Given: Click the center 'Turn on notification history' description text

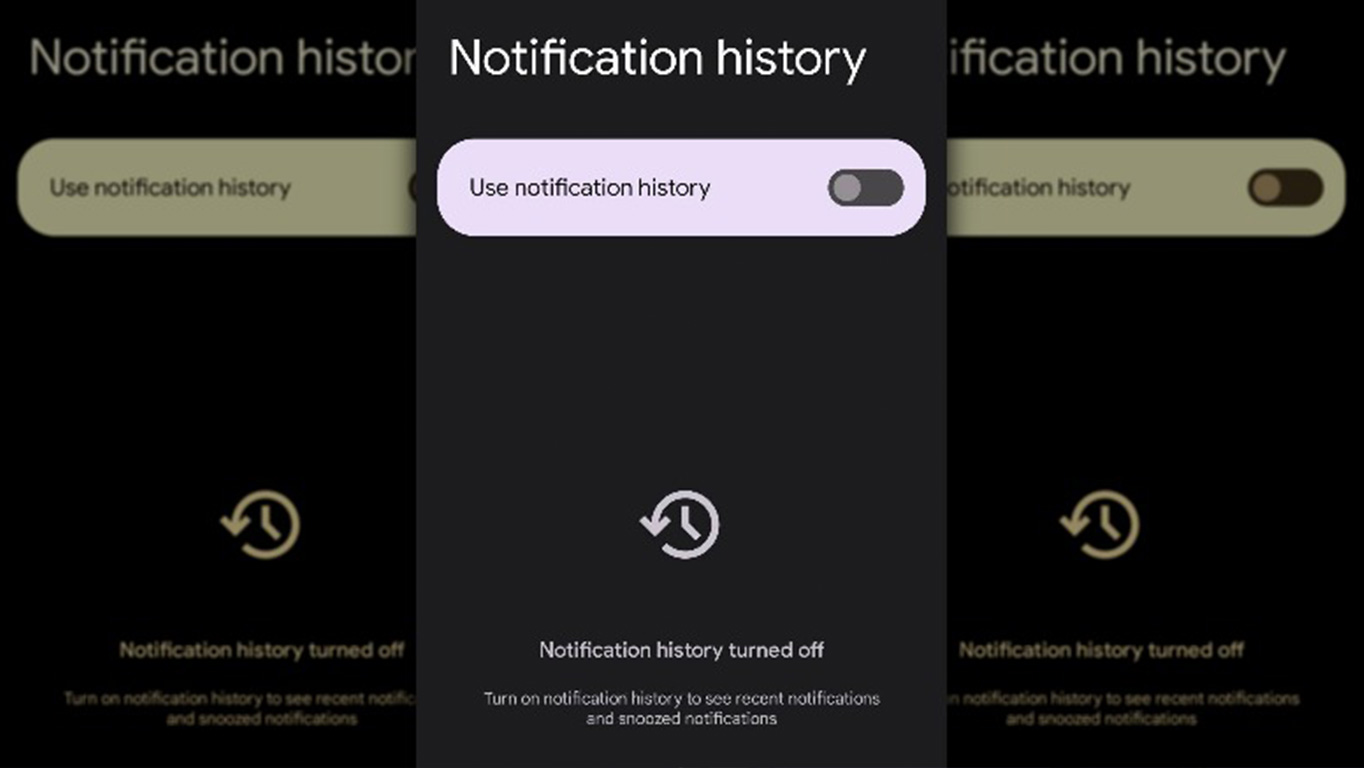Looking at the screenshot, I should (x=681, y=698).
